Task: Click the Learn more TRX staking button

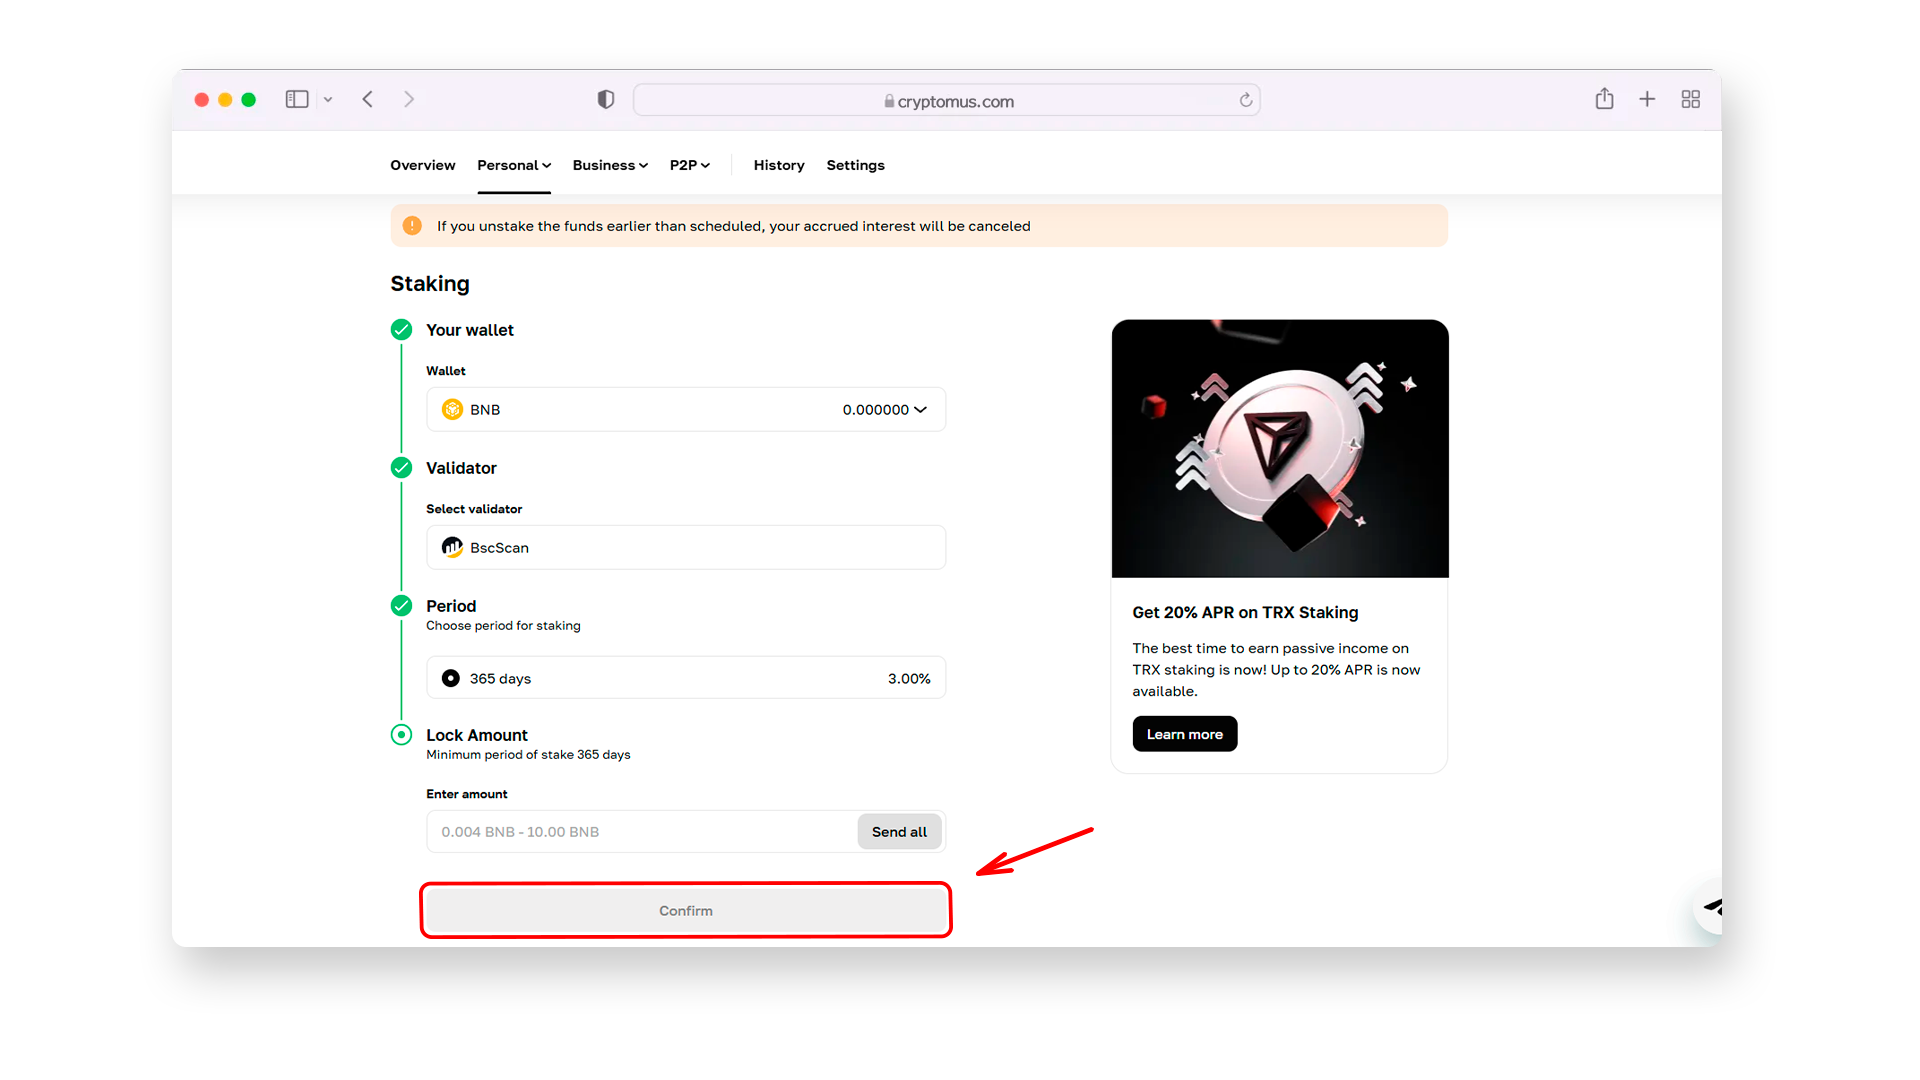Action: [x=1184, y=735]
